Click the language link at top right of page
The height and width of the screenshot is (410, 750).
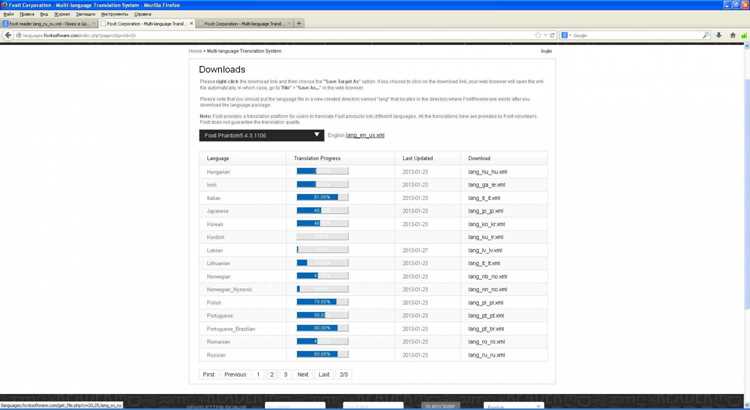coord(546,51)
